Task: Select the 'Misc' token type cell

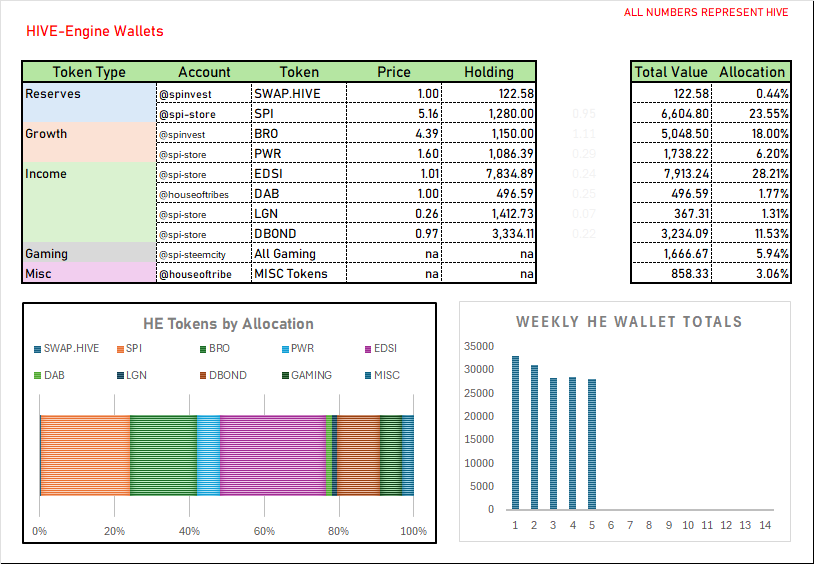Action: (x=89, y=273)
